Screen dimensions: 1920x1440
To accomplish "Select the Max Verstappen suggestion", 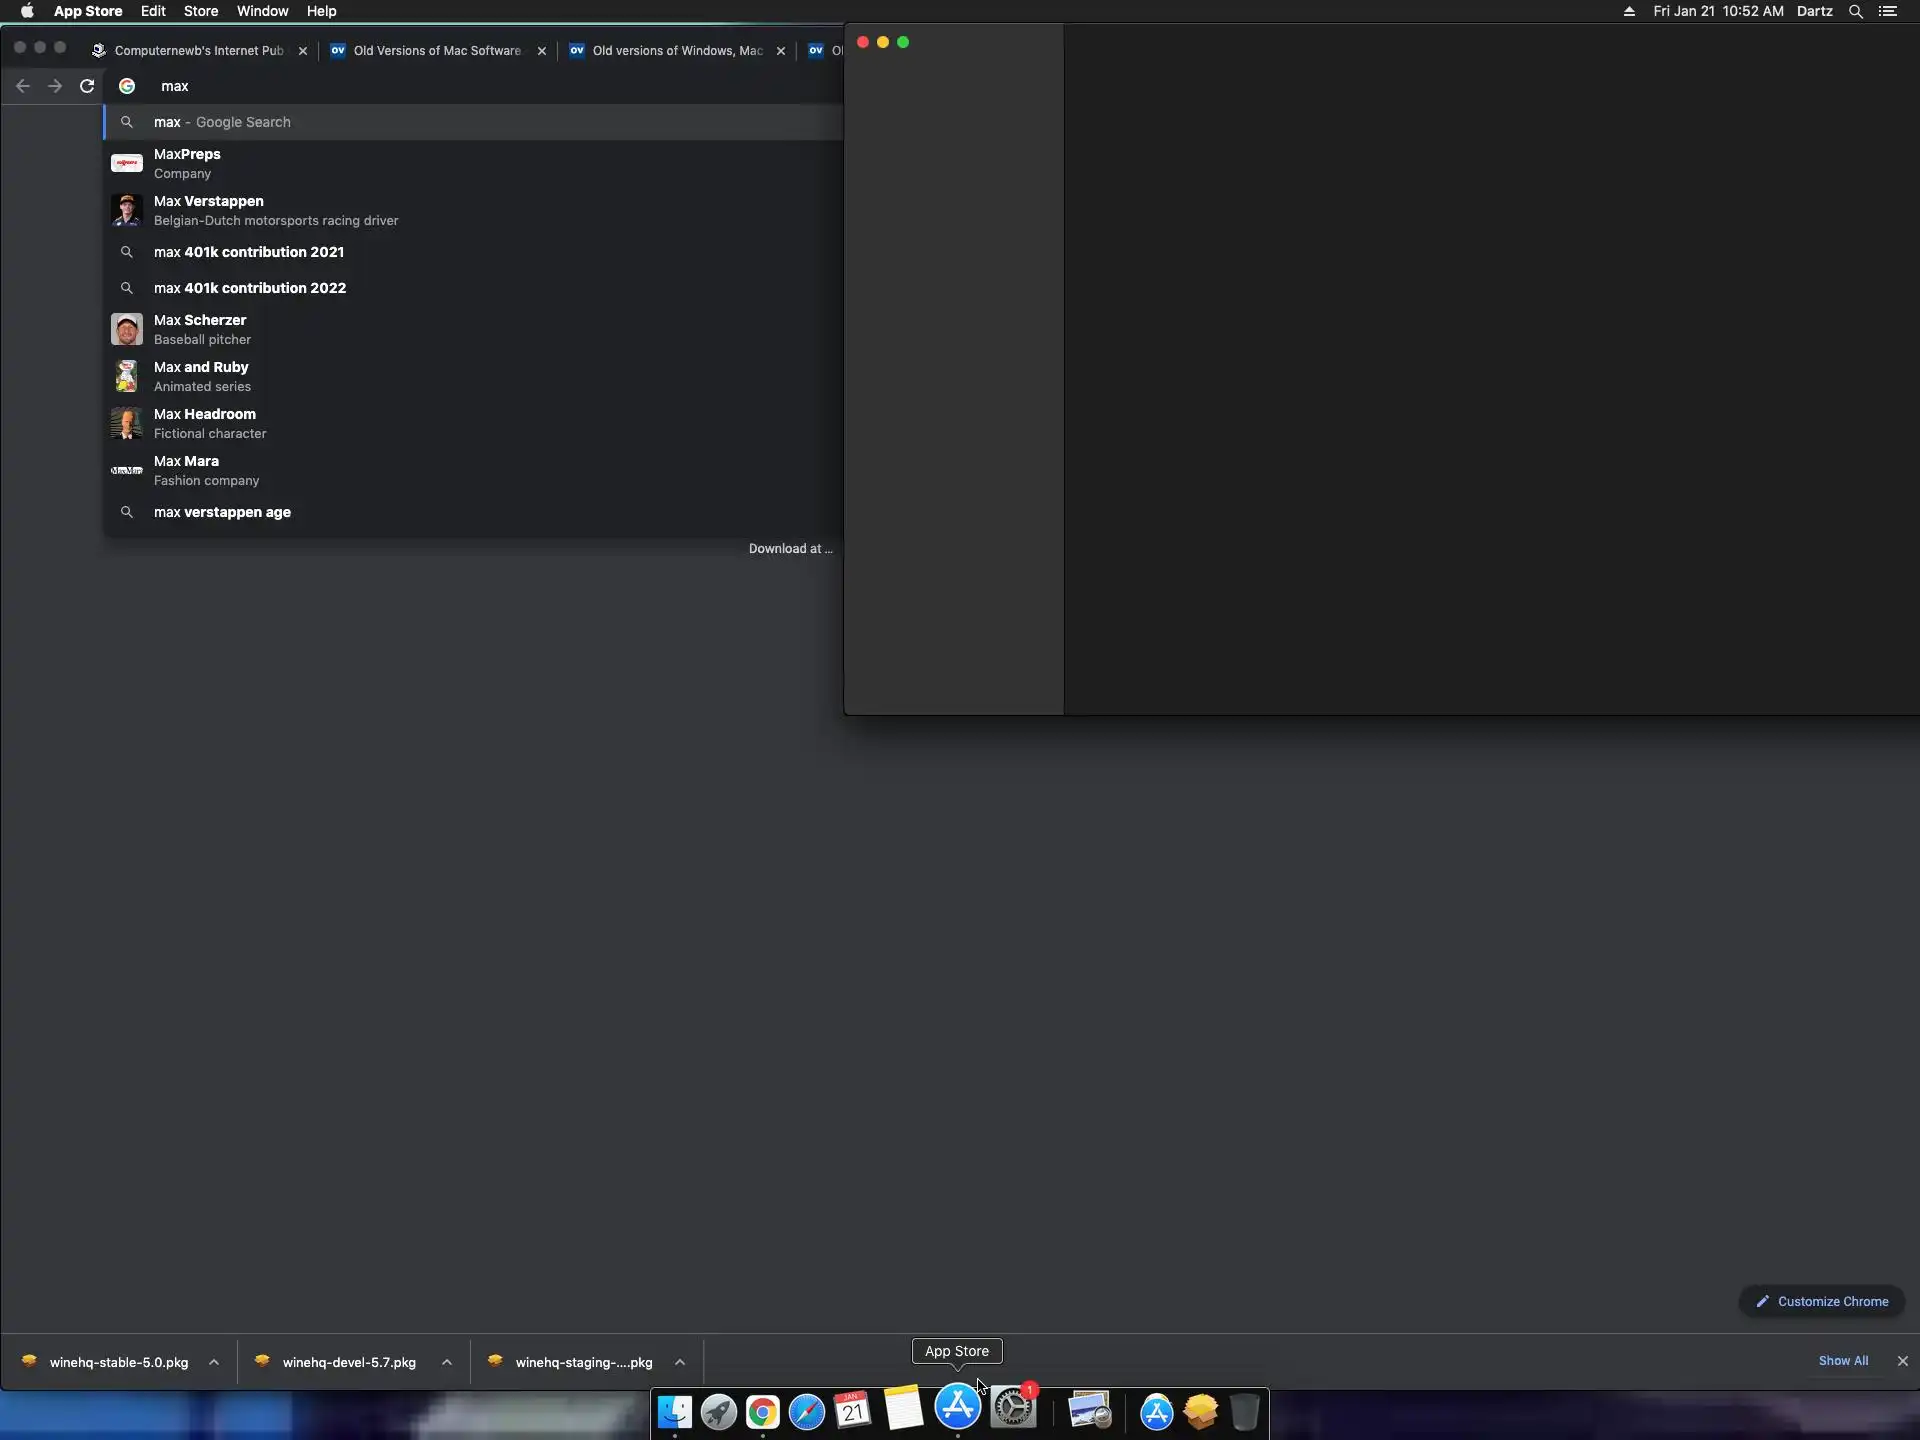I will (x=208, y=210).
